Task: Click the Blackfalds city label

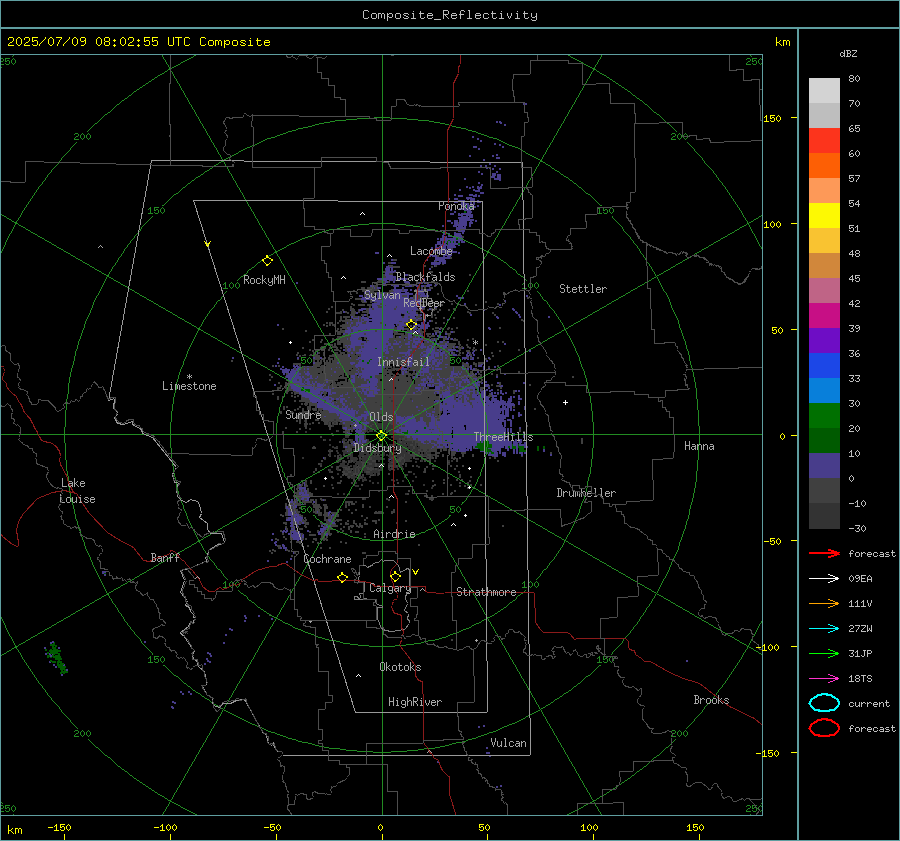Action: click(425, 277)
